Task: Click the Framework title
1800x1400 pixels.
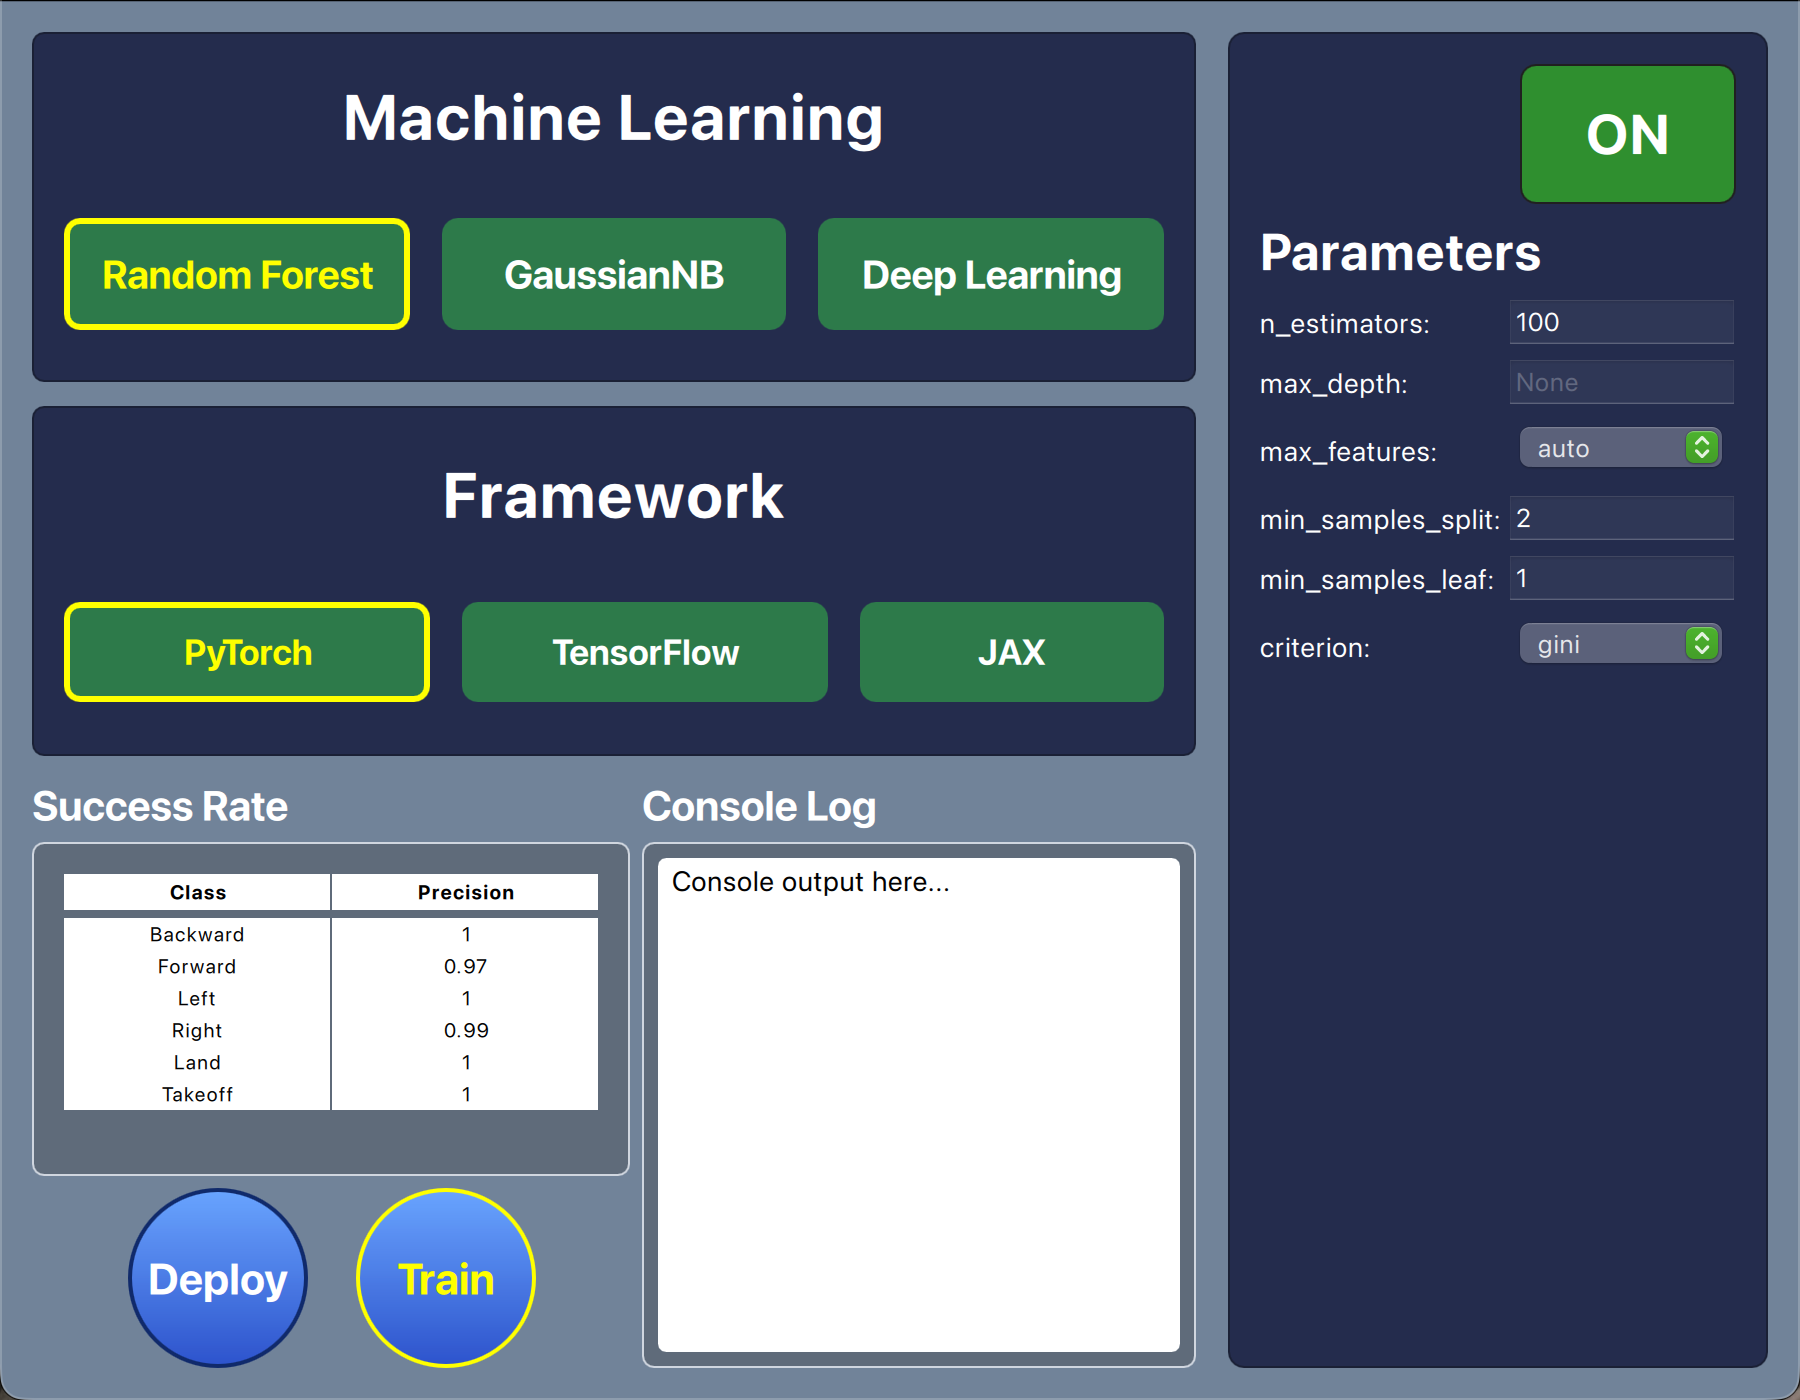Action: 613,496
